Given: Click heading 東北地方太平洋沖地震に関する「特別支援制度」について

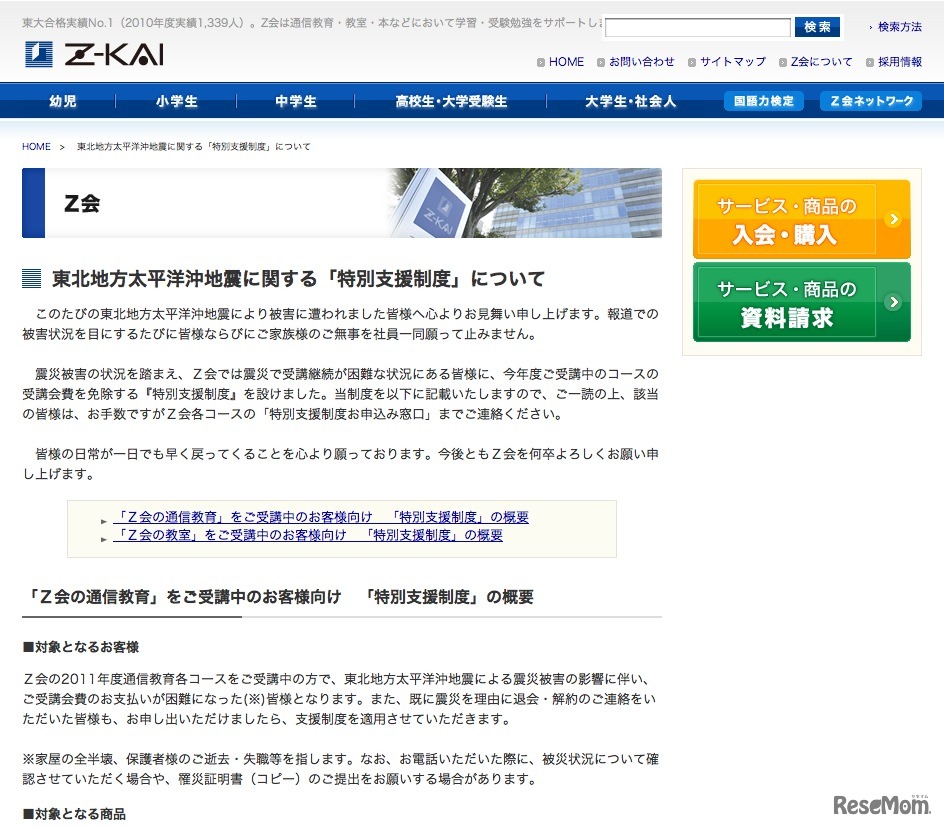Looking at the screenshot, I should pyautogui.click(x=298, y=278).
